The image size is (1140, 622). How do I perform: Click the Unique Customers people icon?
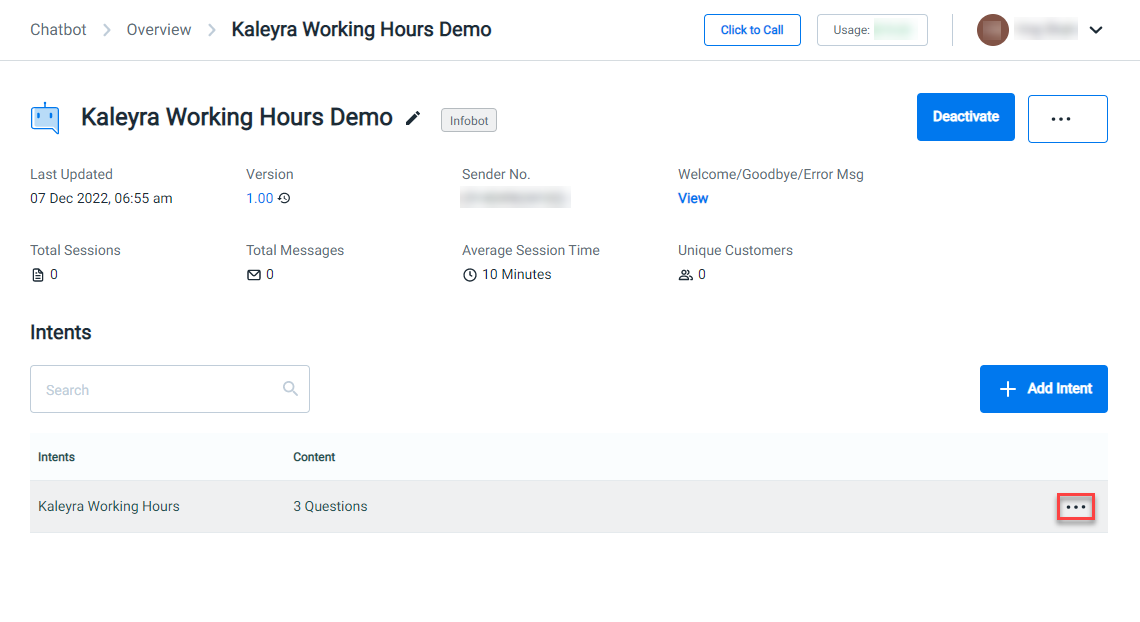coord(686,275)
